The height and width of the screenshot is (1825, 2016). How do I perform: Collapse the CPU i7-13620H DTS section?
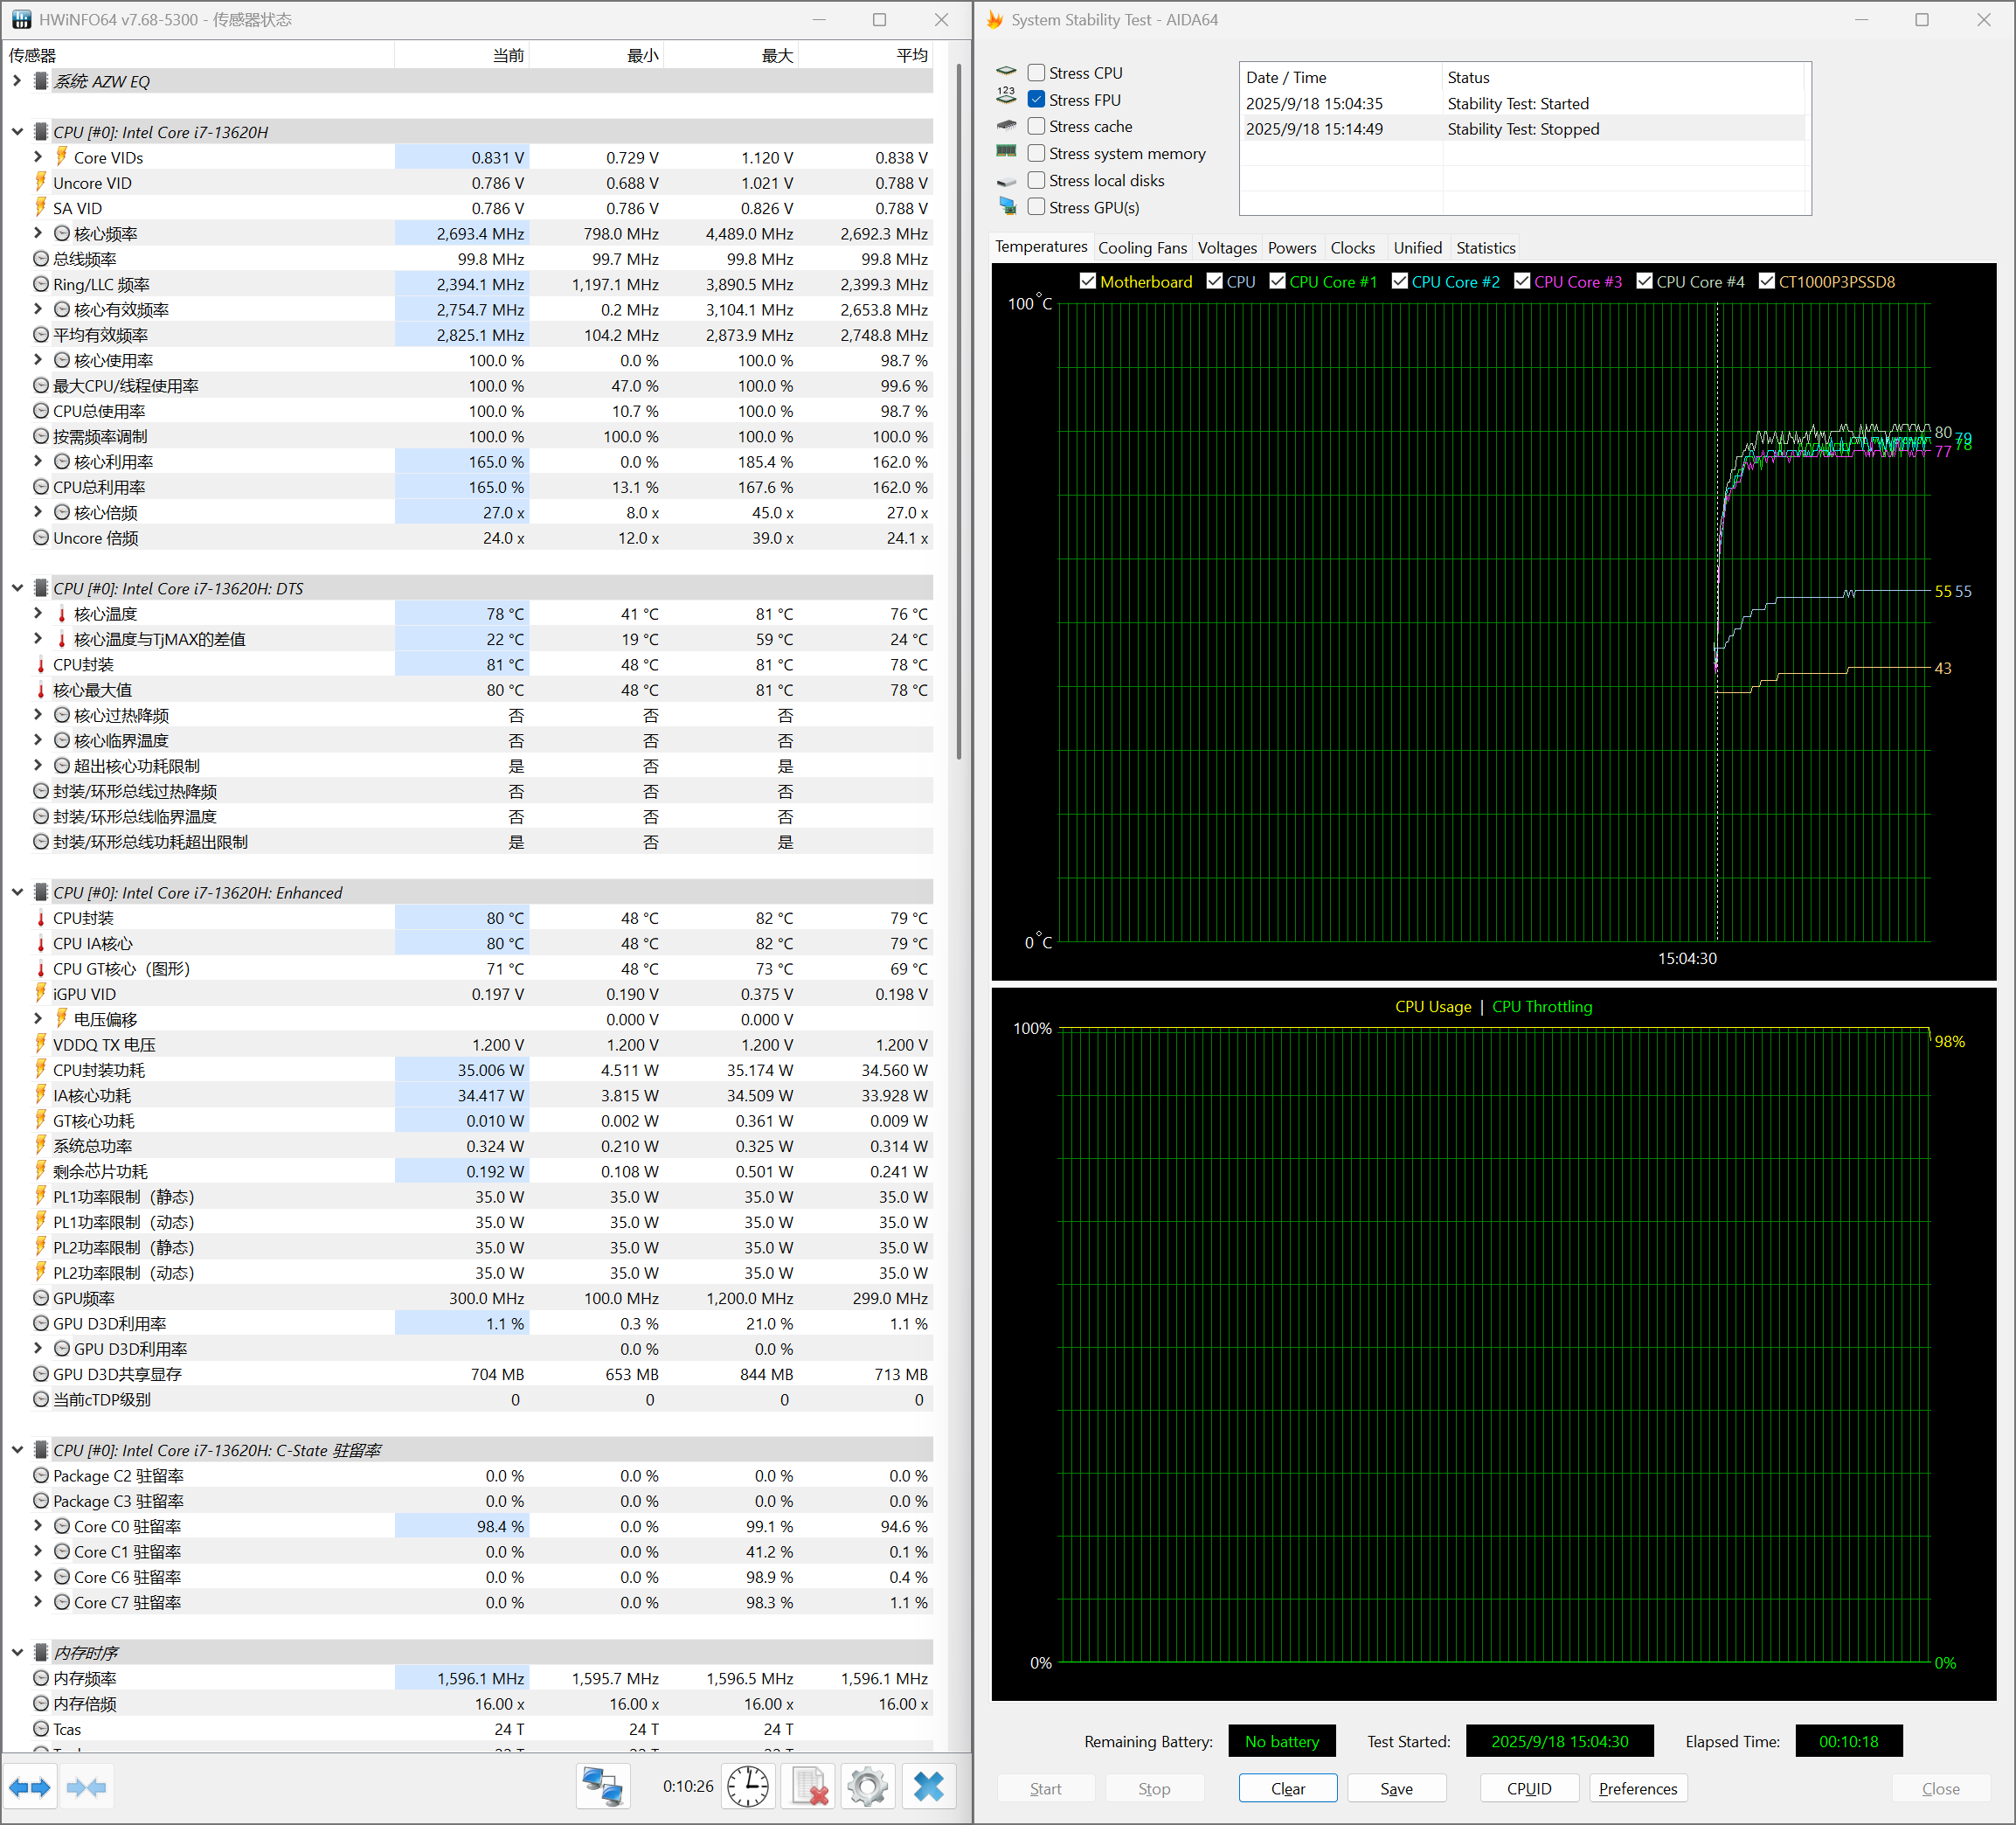coord(17,588)
